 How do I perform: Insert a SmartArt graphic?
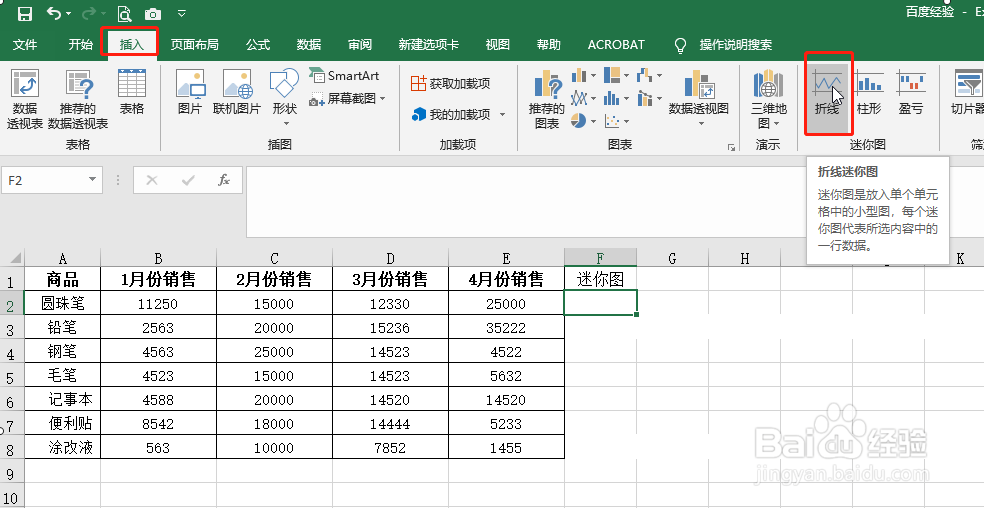pos(345,75)
